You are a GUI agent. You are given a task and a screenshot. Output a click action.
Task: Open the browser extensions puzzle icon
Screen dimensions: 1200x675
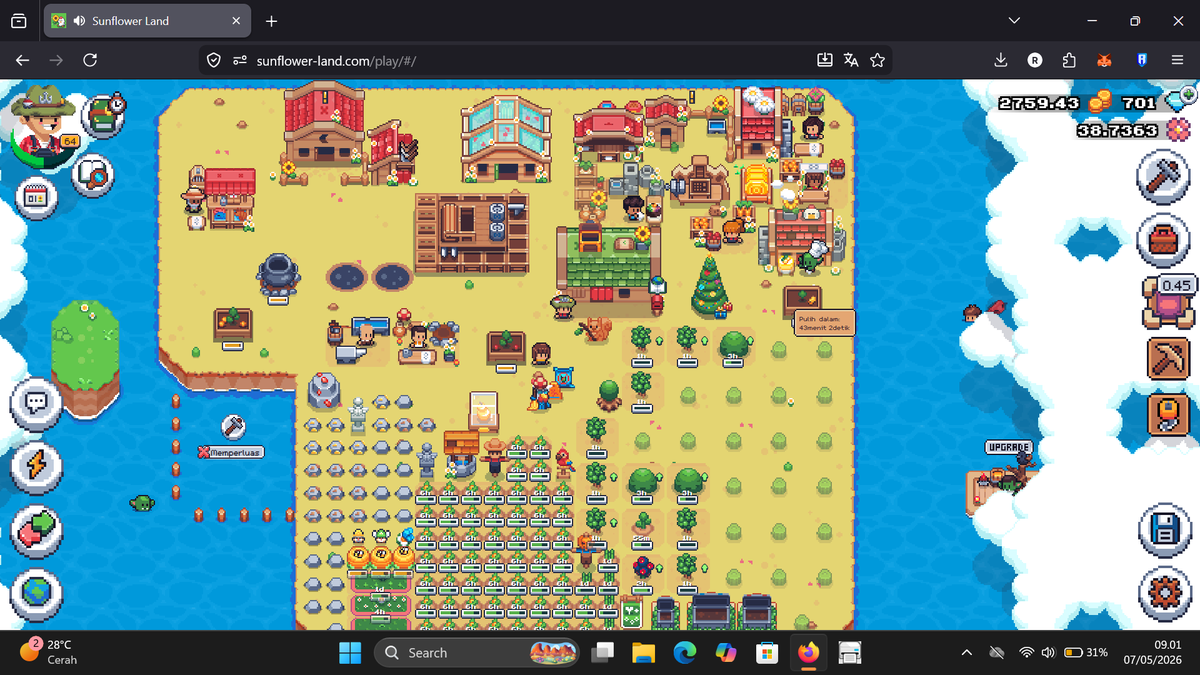pyautogui.click(x=1069, y=61)
